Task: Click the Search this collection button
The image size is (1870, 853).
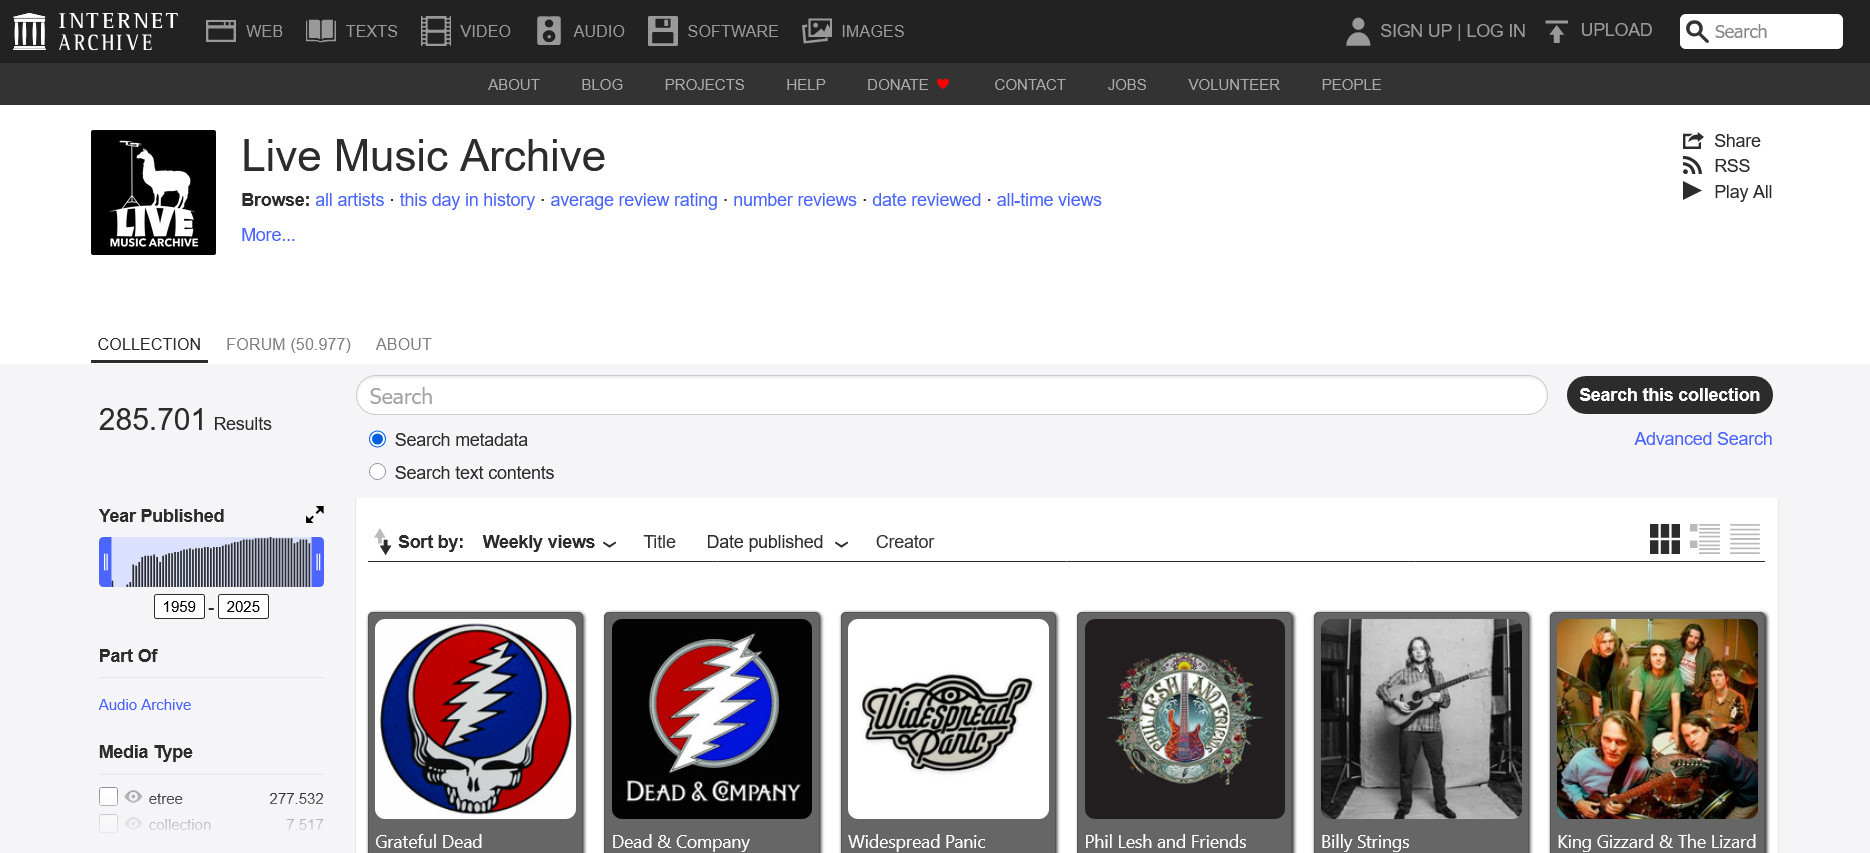Action: coord(1669,395)
